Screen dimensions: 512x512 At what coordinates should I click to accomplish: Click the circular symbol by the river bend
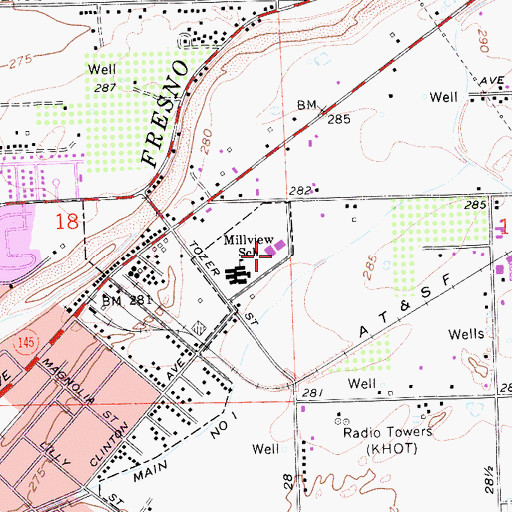[x=185, y=42]
